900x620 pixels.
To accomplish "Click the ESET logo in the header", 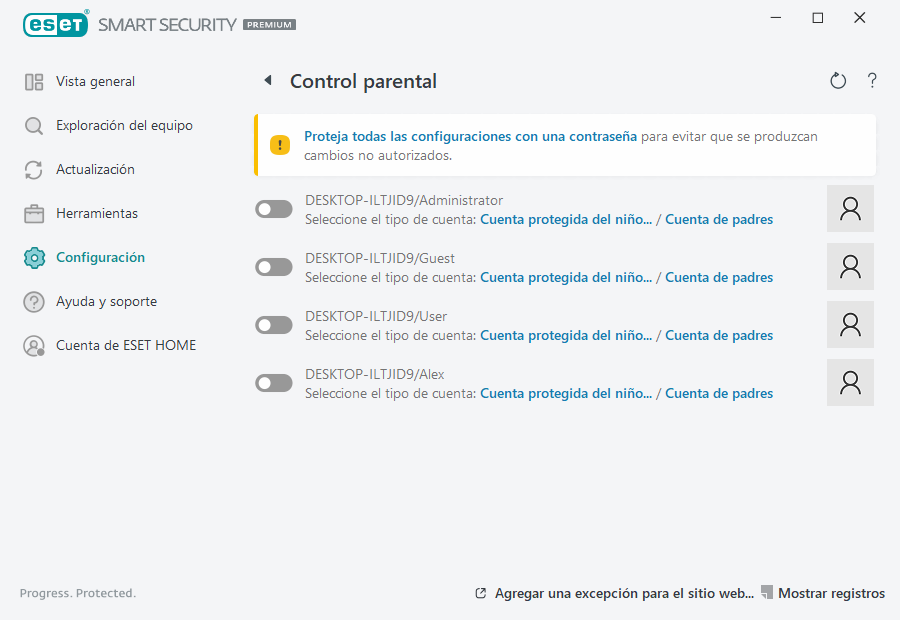I will tap(55, 24).
